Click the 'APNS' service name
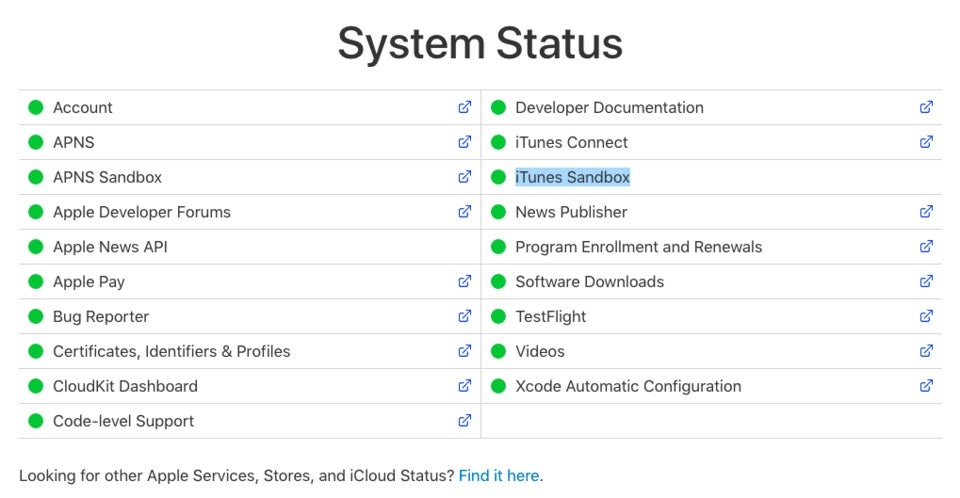The image size is (960, 498). pyautogui.click(x=73, y=142)
